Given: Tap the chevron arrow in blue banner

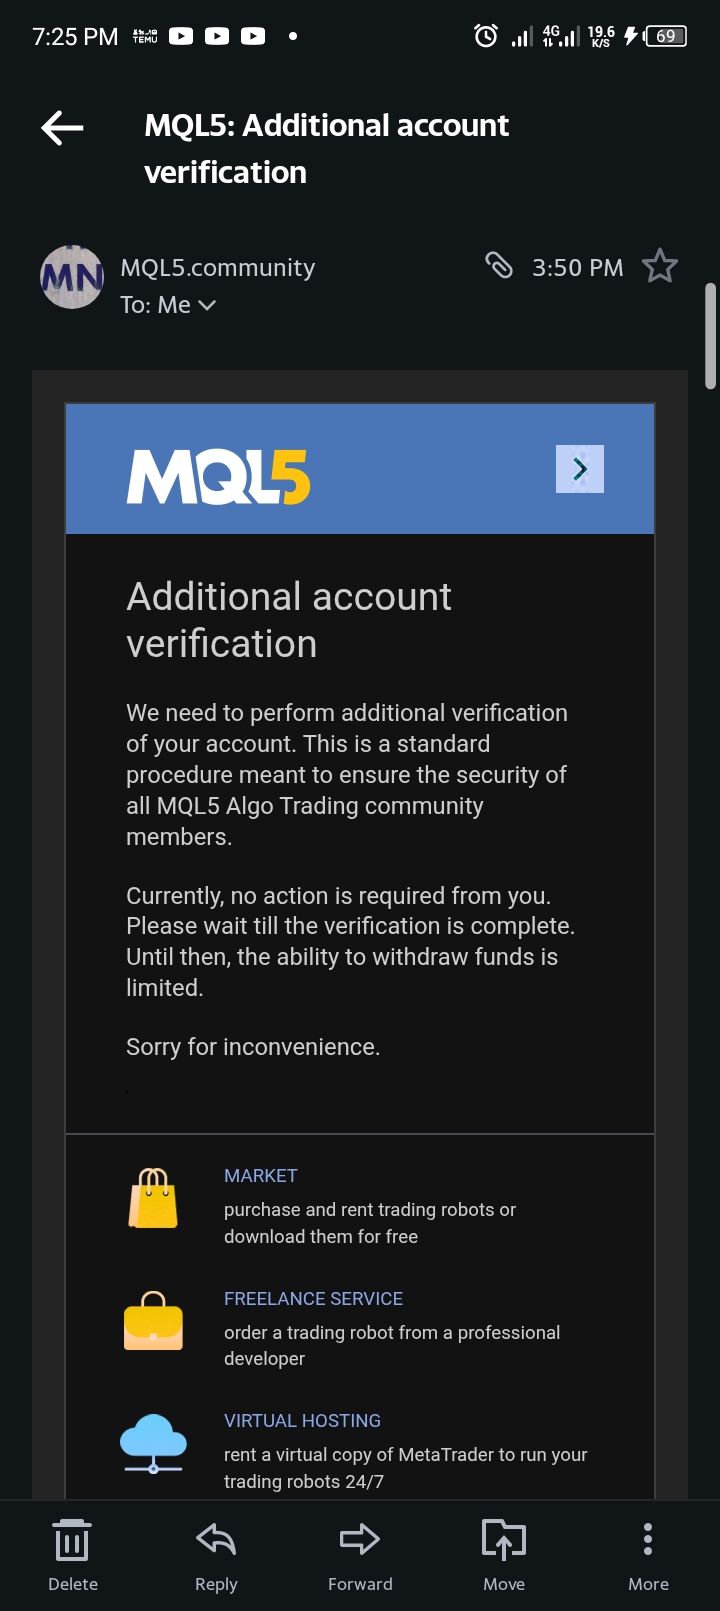Looking at the screenshot, I should pyautogui.click(x=580, y=469).
